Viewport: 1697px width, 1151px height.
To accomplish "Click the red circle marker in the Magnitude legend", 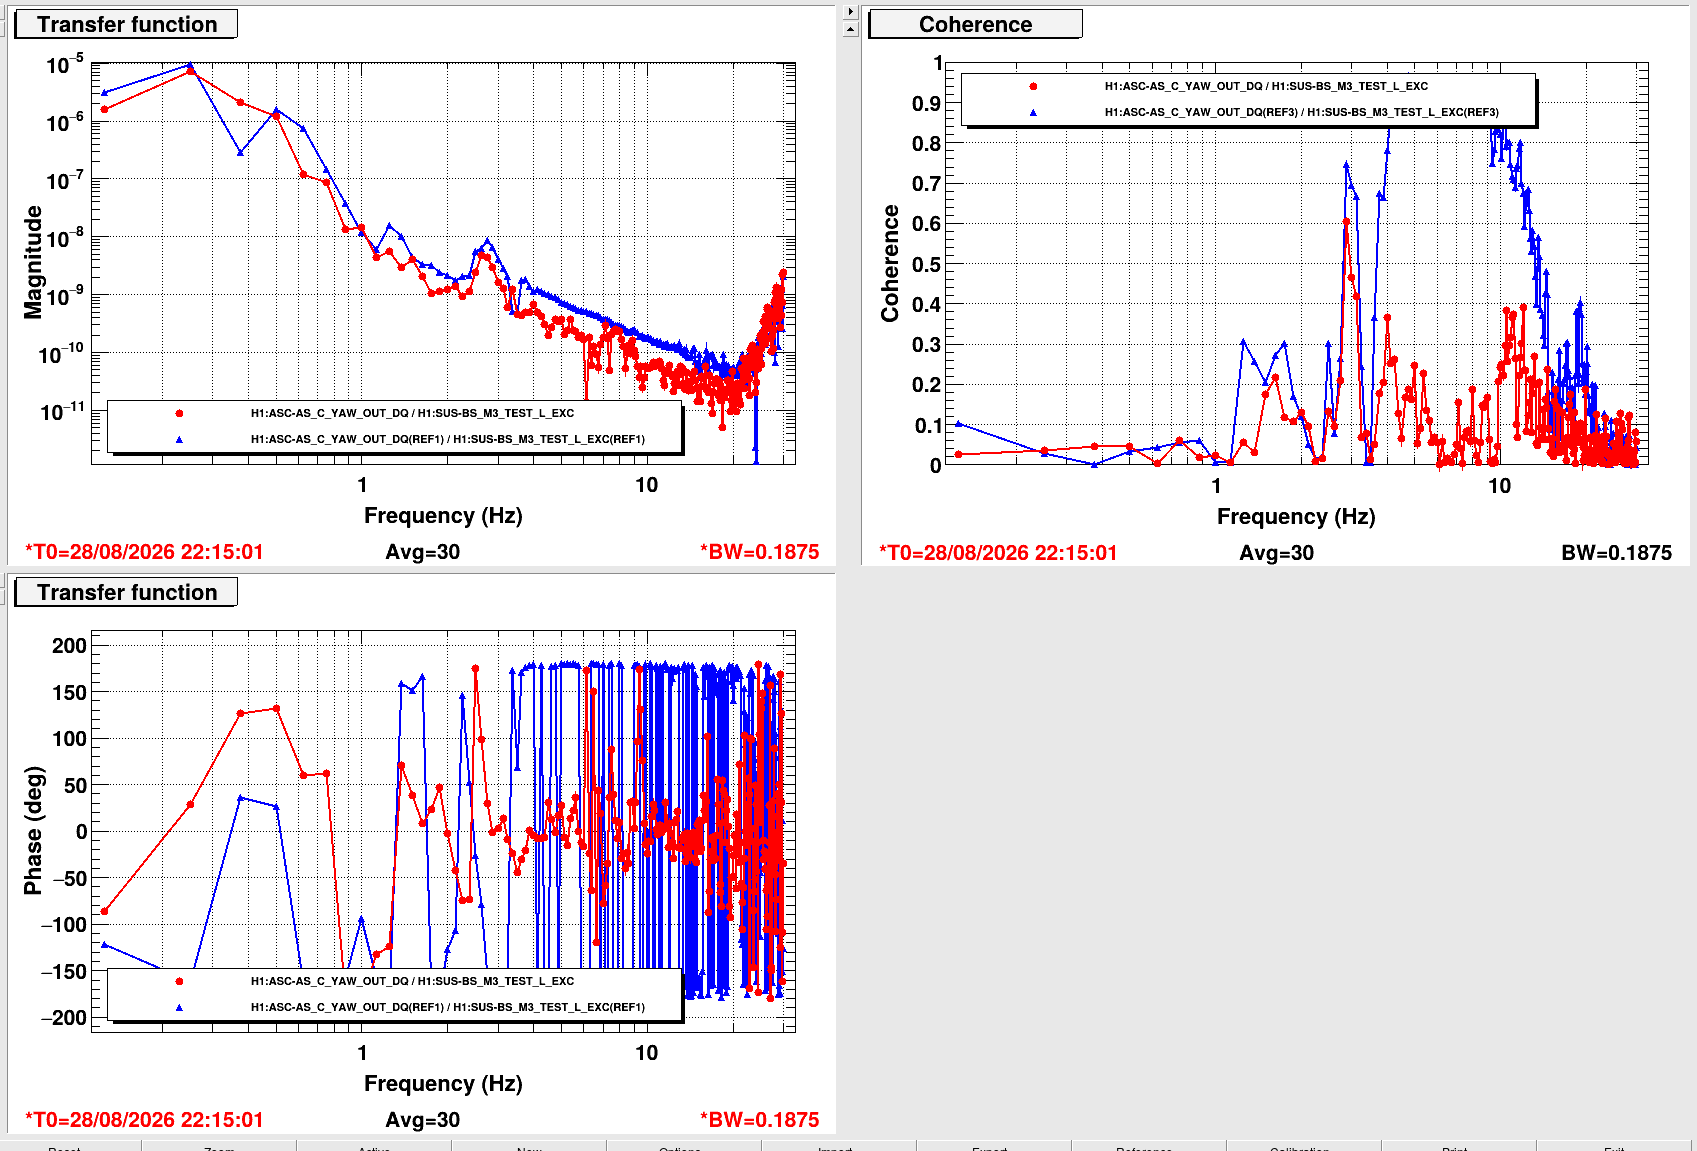I will [179, 413].
